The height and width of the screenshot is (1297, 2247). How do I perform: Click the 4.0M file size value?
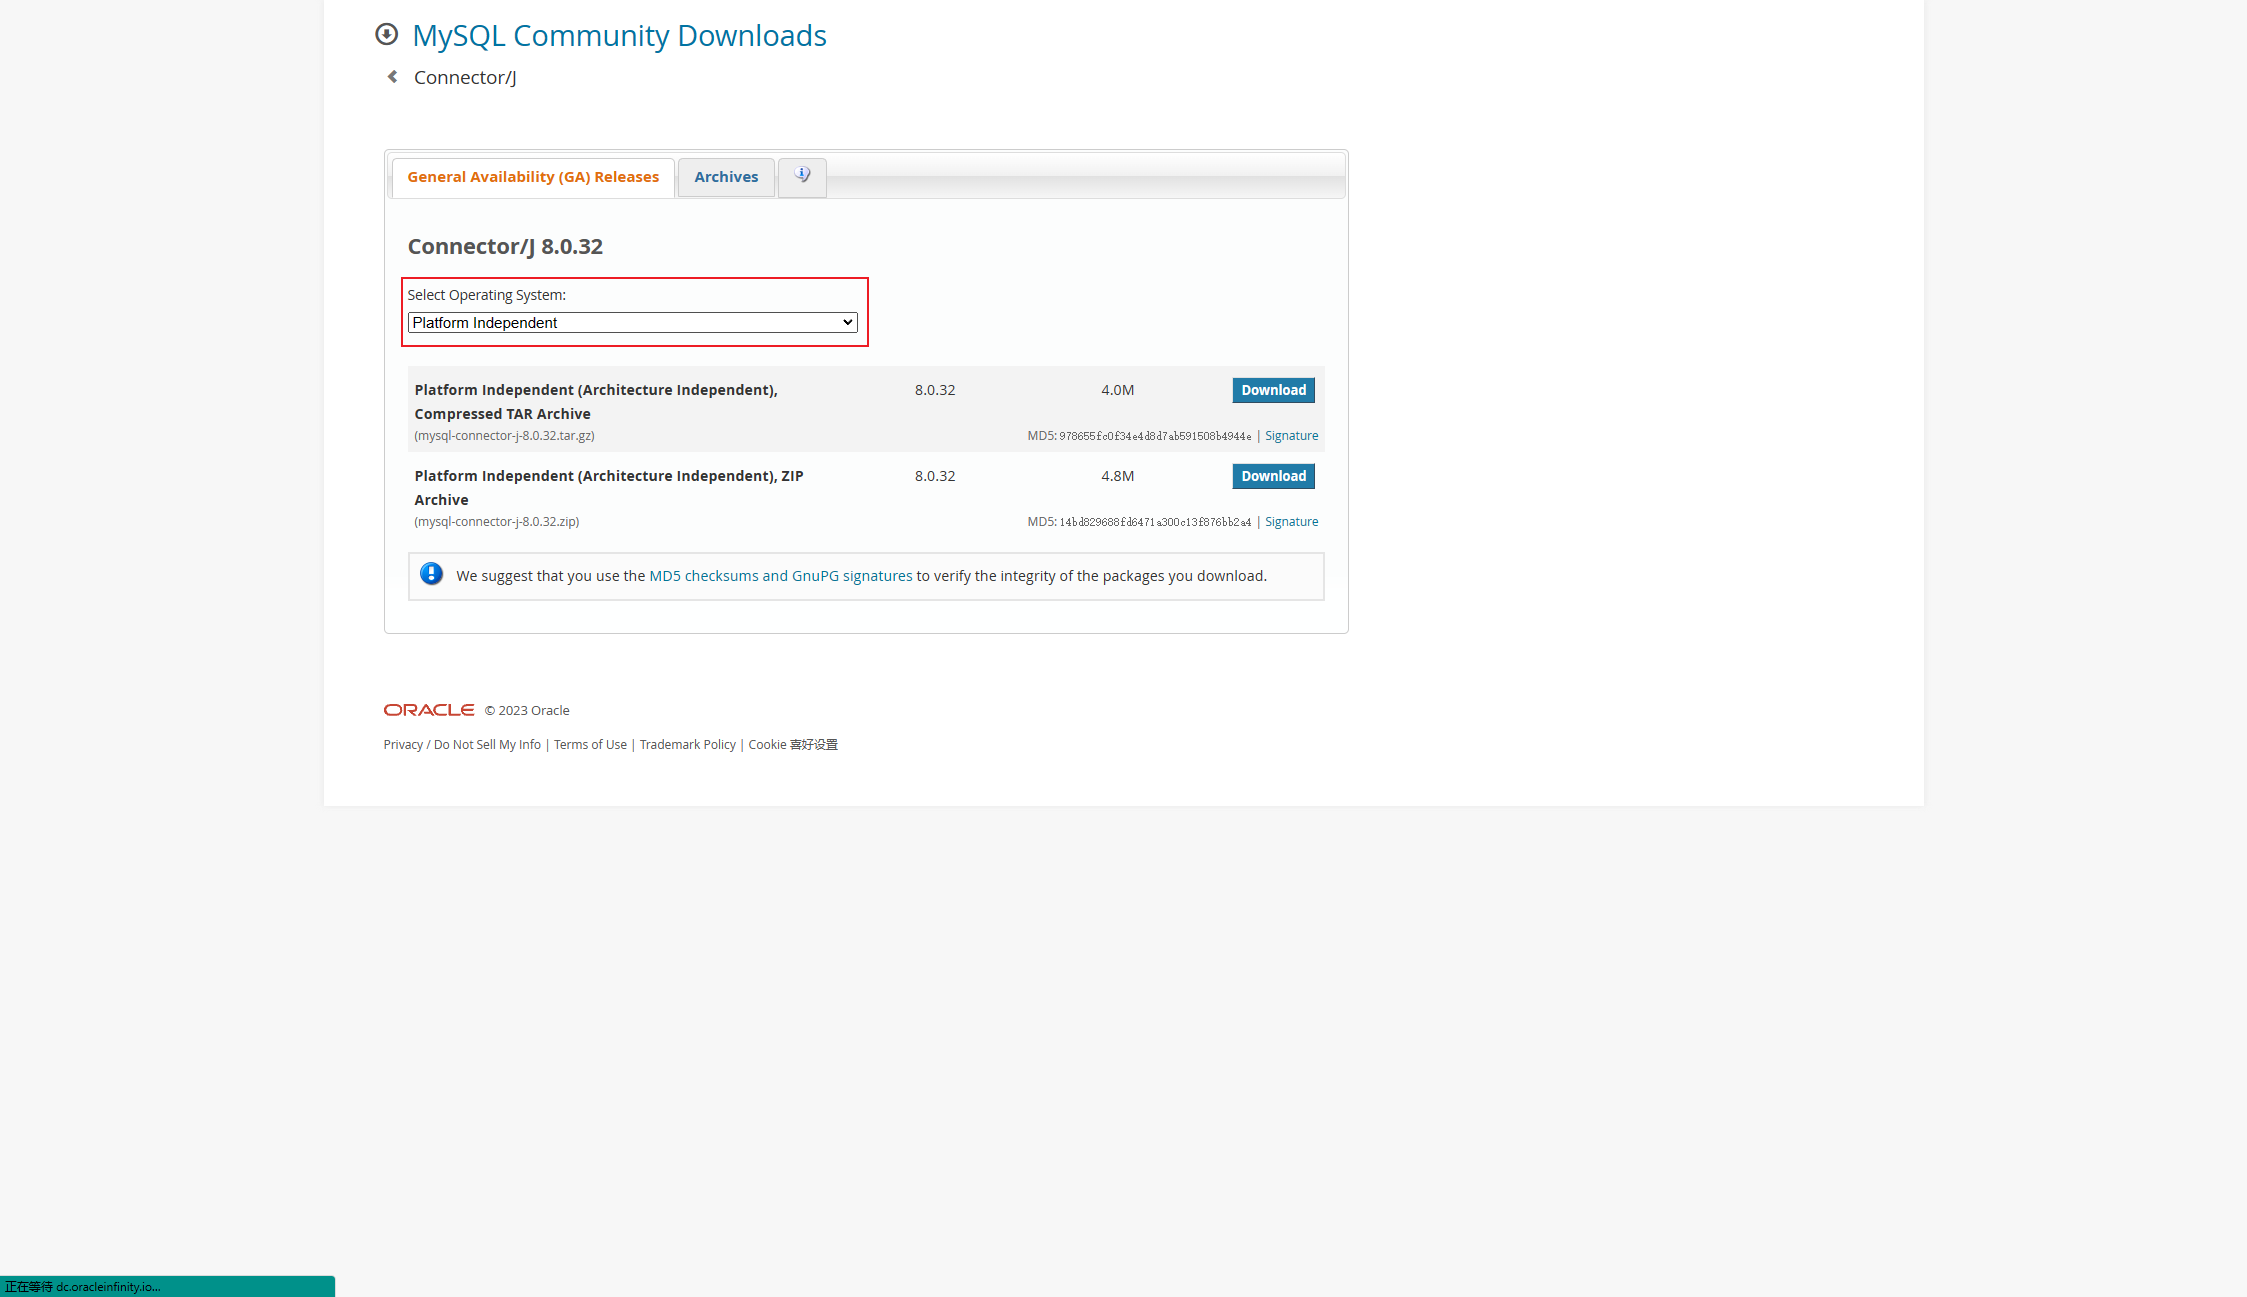(1117, 390)
